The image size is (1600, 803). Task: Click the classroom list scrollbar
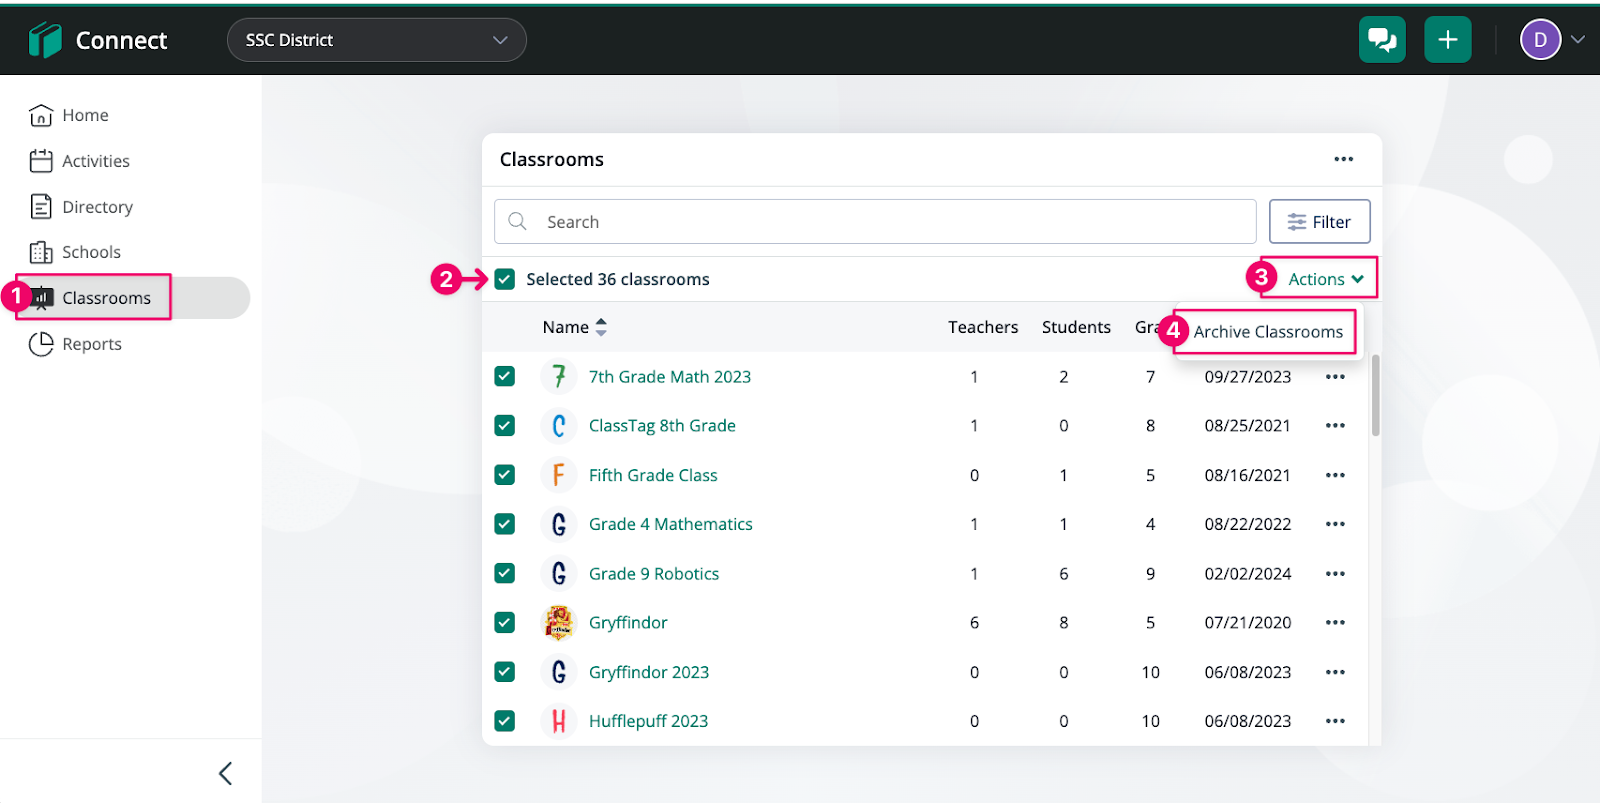click(x=1376, y=395)
